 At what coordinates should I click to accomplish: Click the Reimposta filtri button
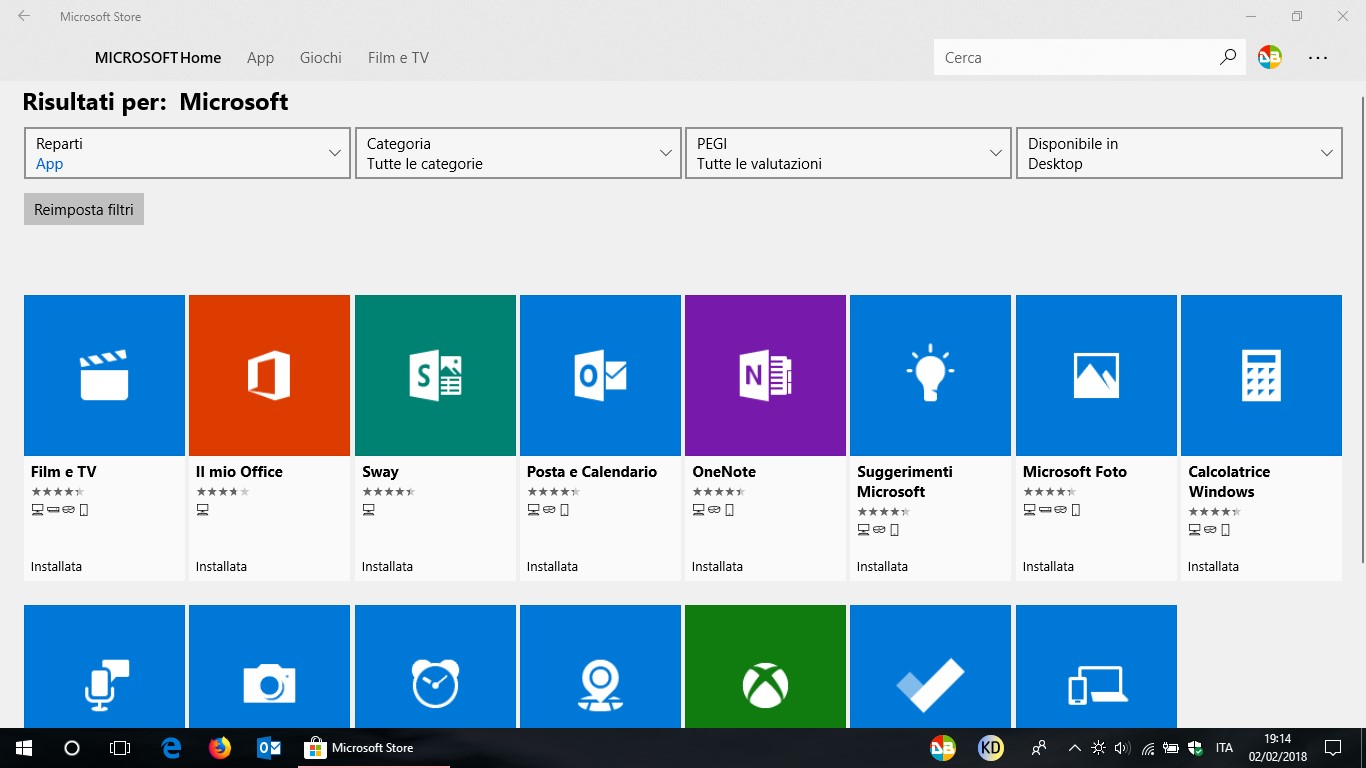(x=84, y=209)
